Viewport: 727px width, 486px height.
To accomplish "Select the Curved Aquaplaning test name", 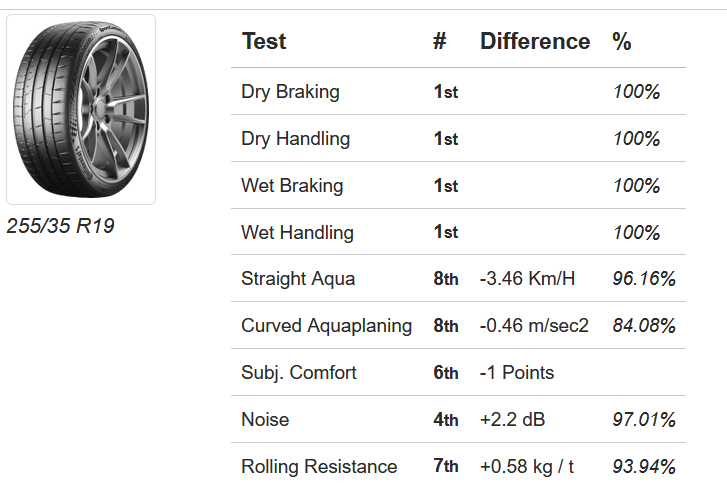I will coord(326,326).
